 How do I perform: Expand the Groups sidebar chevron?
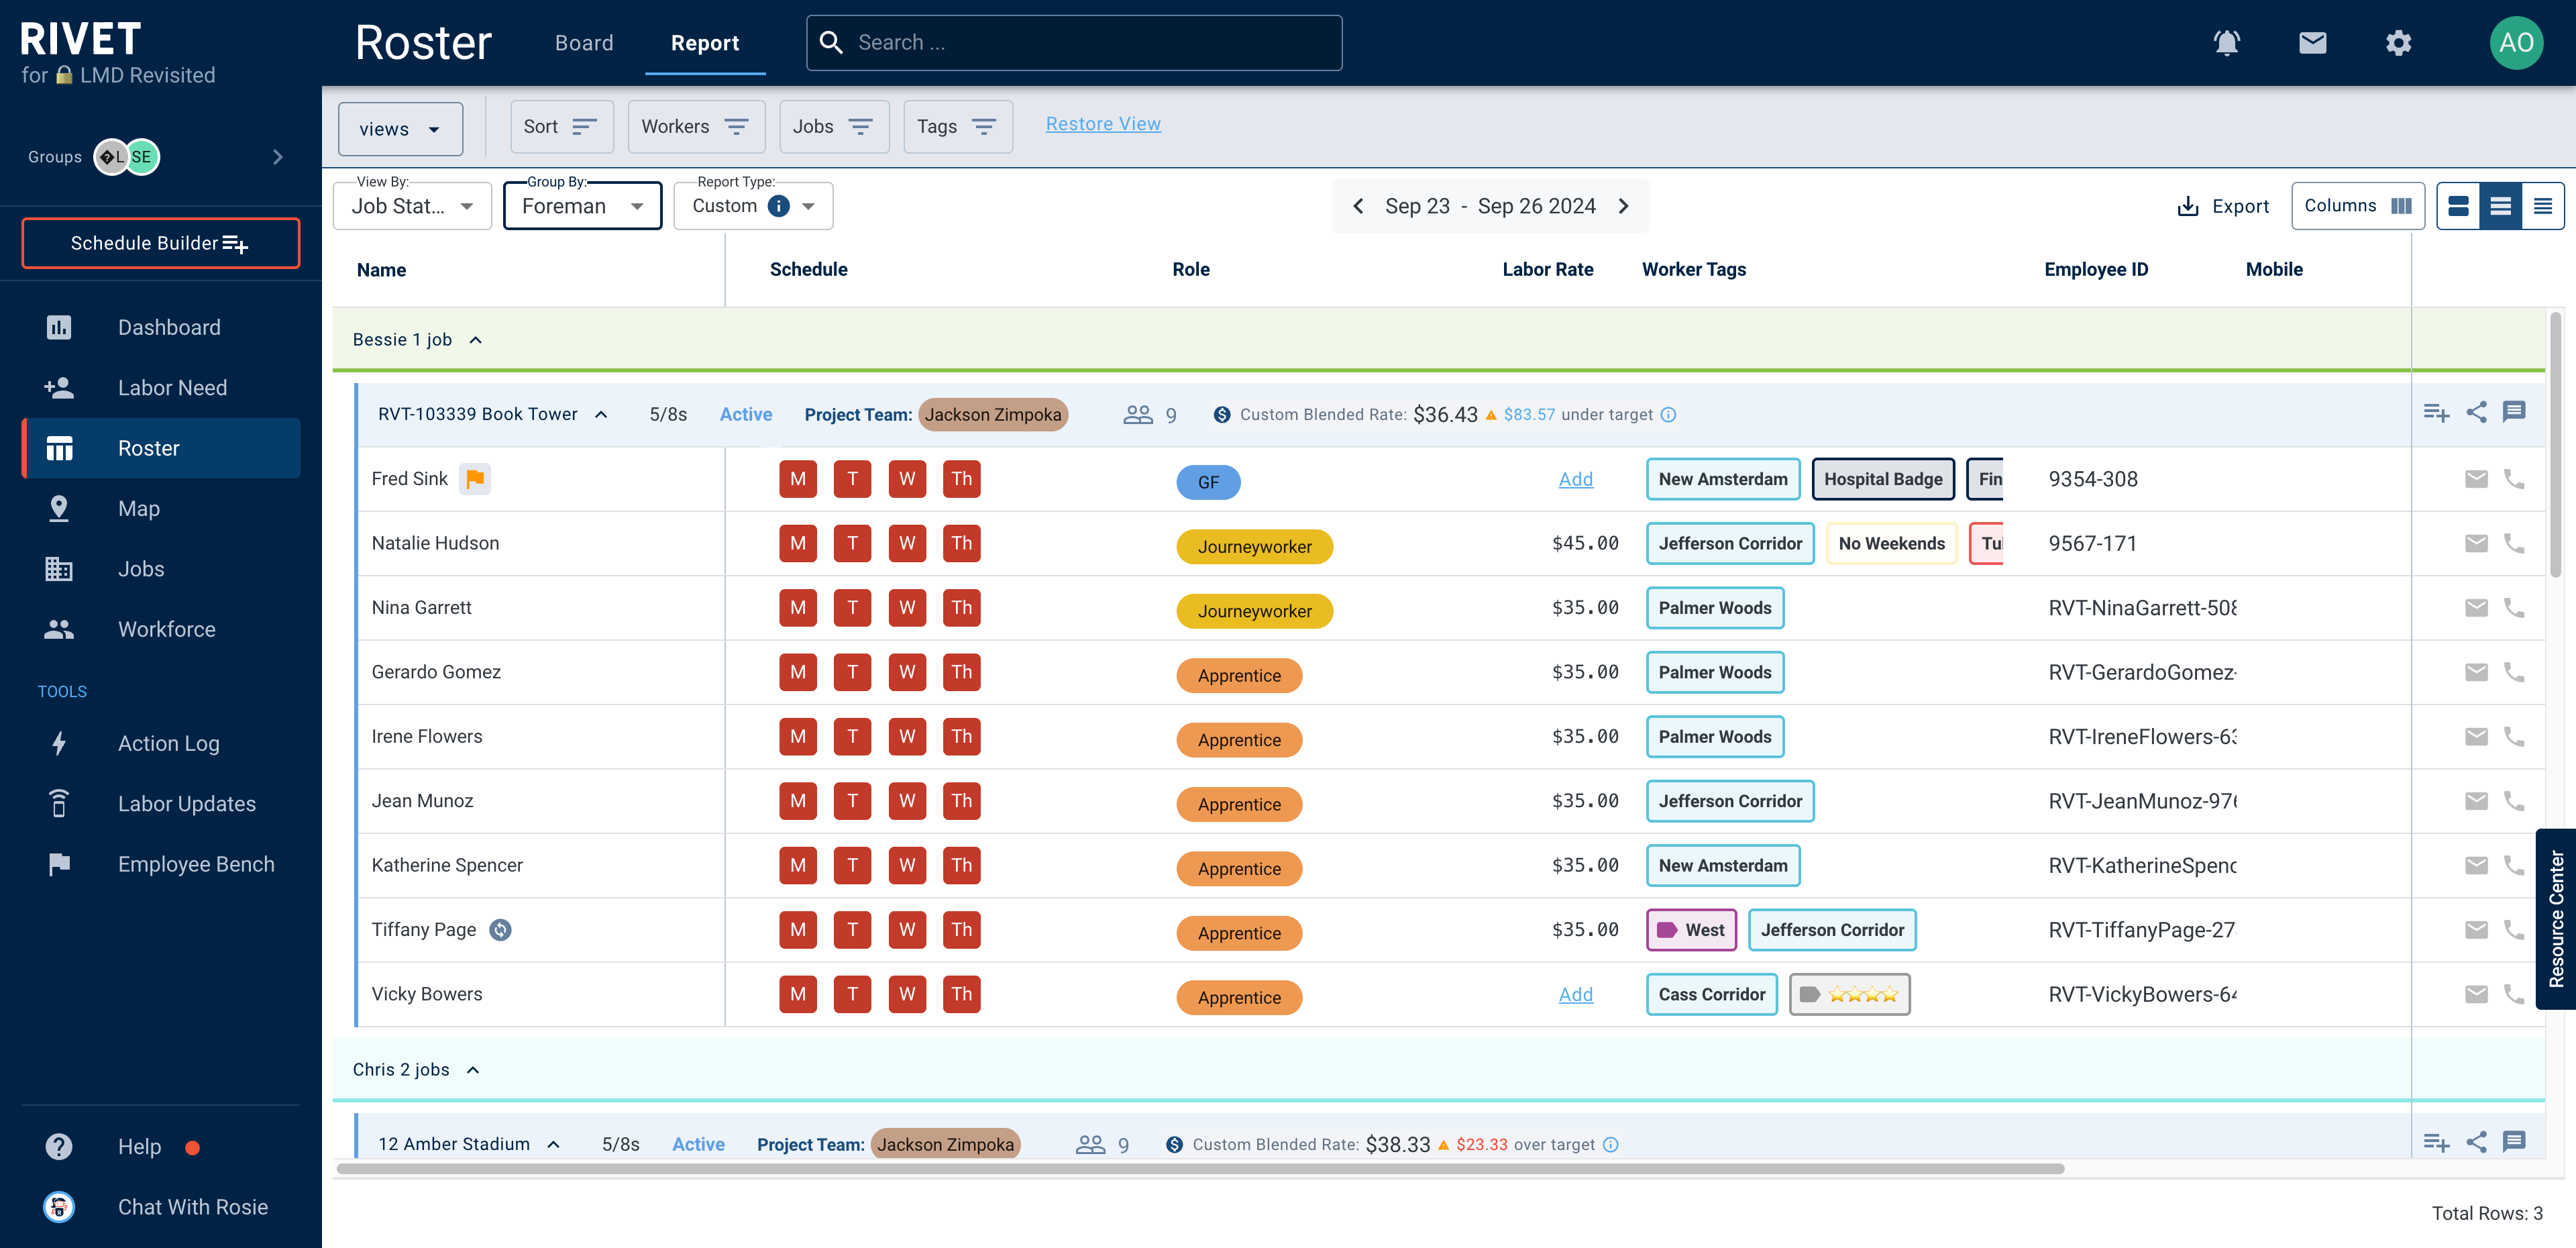pyautogui.click(x=277, y=157)
